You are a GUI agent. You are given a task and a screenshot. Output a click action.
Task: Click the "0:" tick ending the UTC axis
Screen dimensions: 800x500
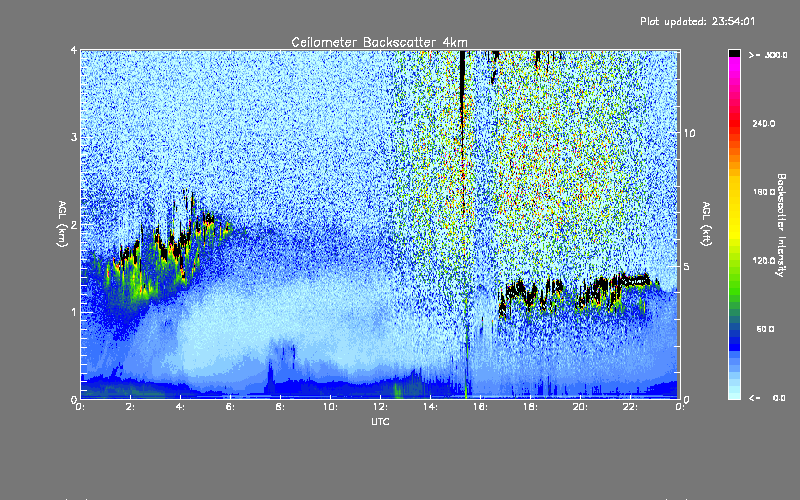[680, 407]
